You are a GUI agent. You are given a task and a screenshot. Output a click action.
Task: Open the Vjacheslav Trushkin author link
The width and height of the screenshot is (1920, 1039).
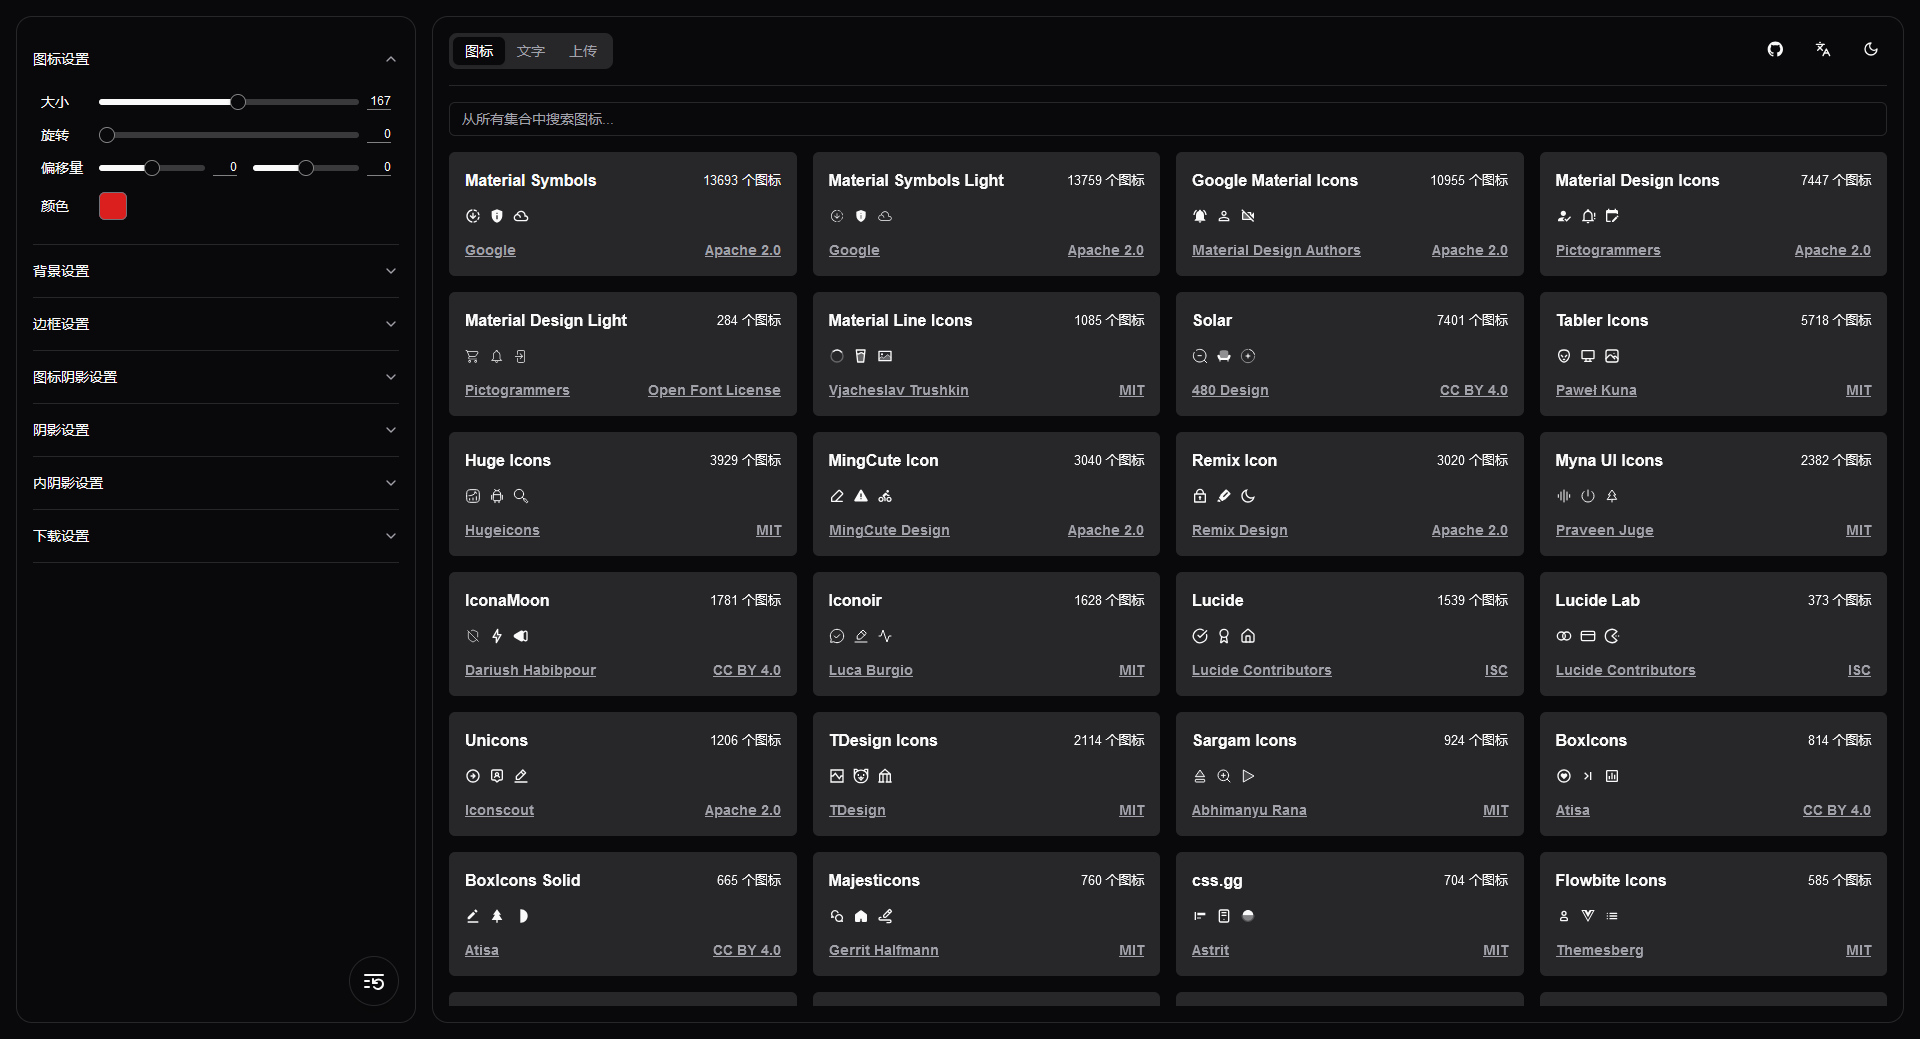[898, 390]
